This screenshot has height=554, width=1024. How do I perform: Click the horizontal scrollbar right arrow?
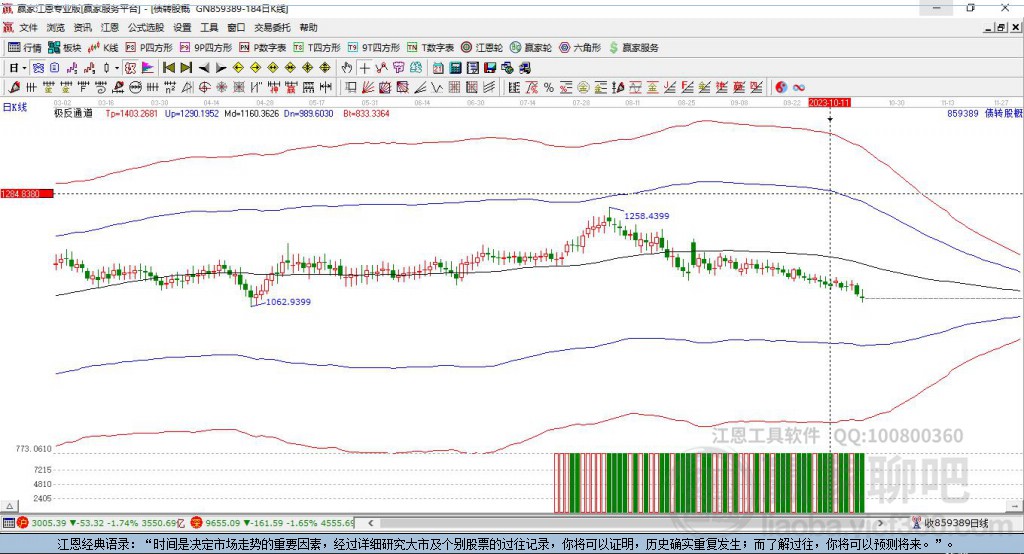tap(880, 523)
